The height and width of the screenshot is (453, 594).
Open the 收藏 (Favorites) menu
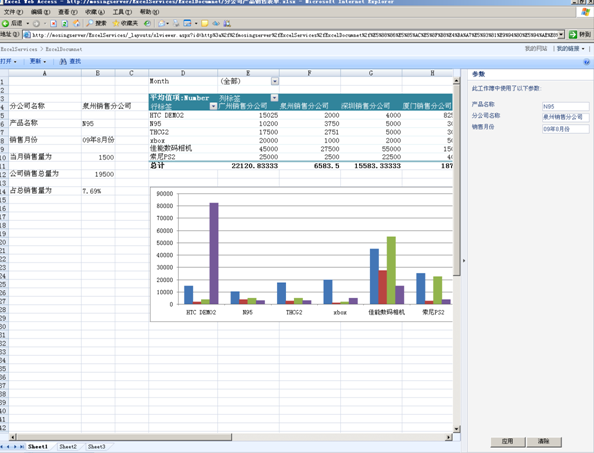95,12
